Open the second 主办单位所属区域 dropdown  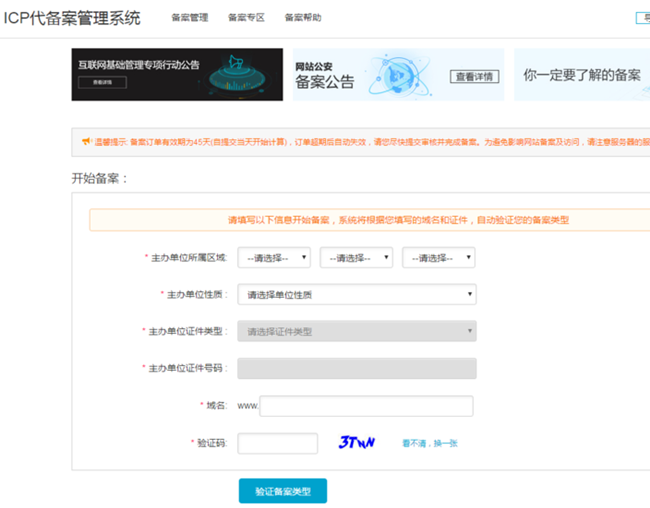coord(356,258)
